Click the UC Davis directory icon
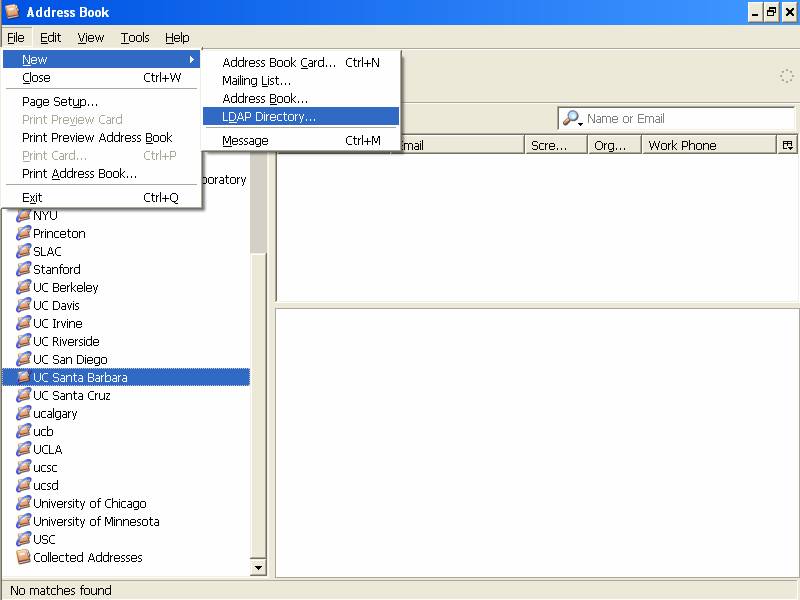This screenshot has height=600, width=800. 23,305
